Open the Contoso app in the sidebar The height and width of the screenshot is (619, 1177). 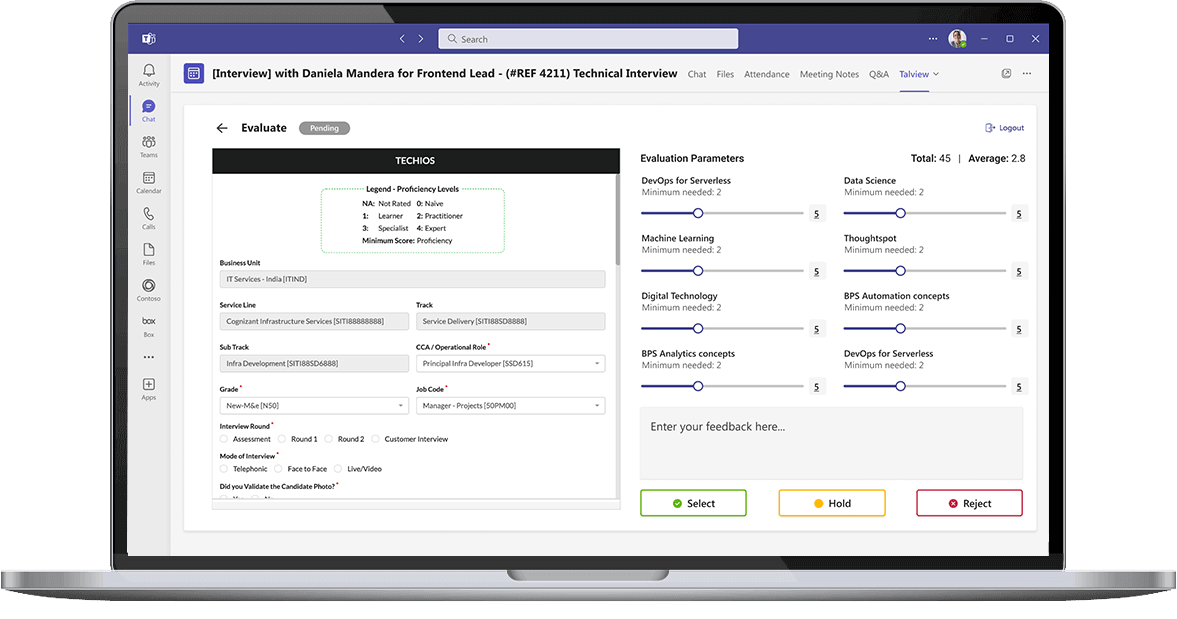coord(149,290)
